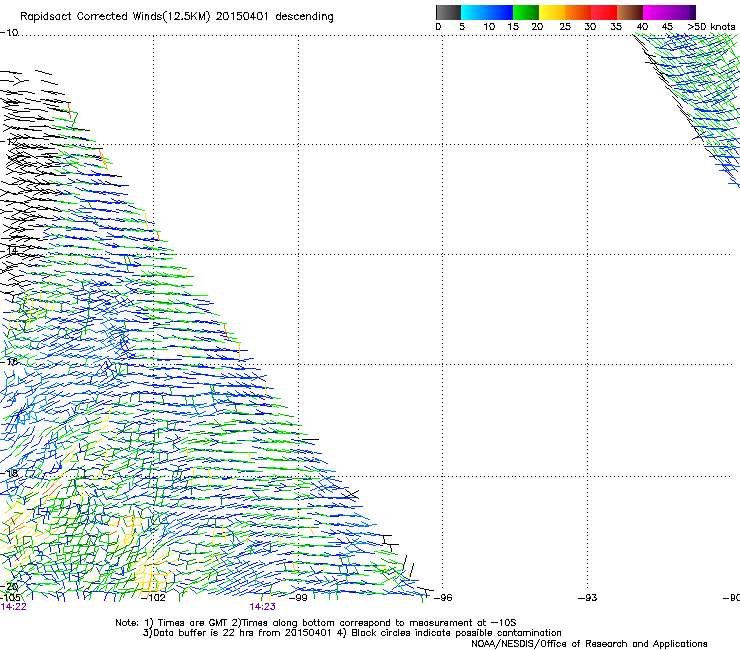
Task: Click the 14:23 time stamp
Action: click(262, 607)
